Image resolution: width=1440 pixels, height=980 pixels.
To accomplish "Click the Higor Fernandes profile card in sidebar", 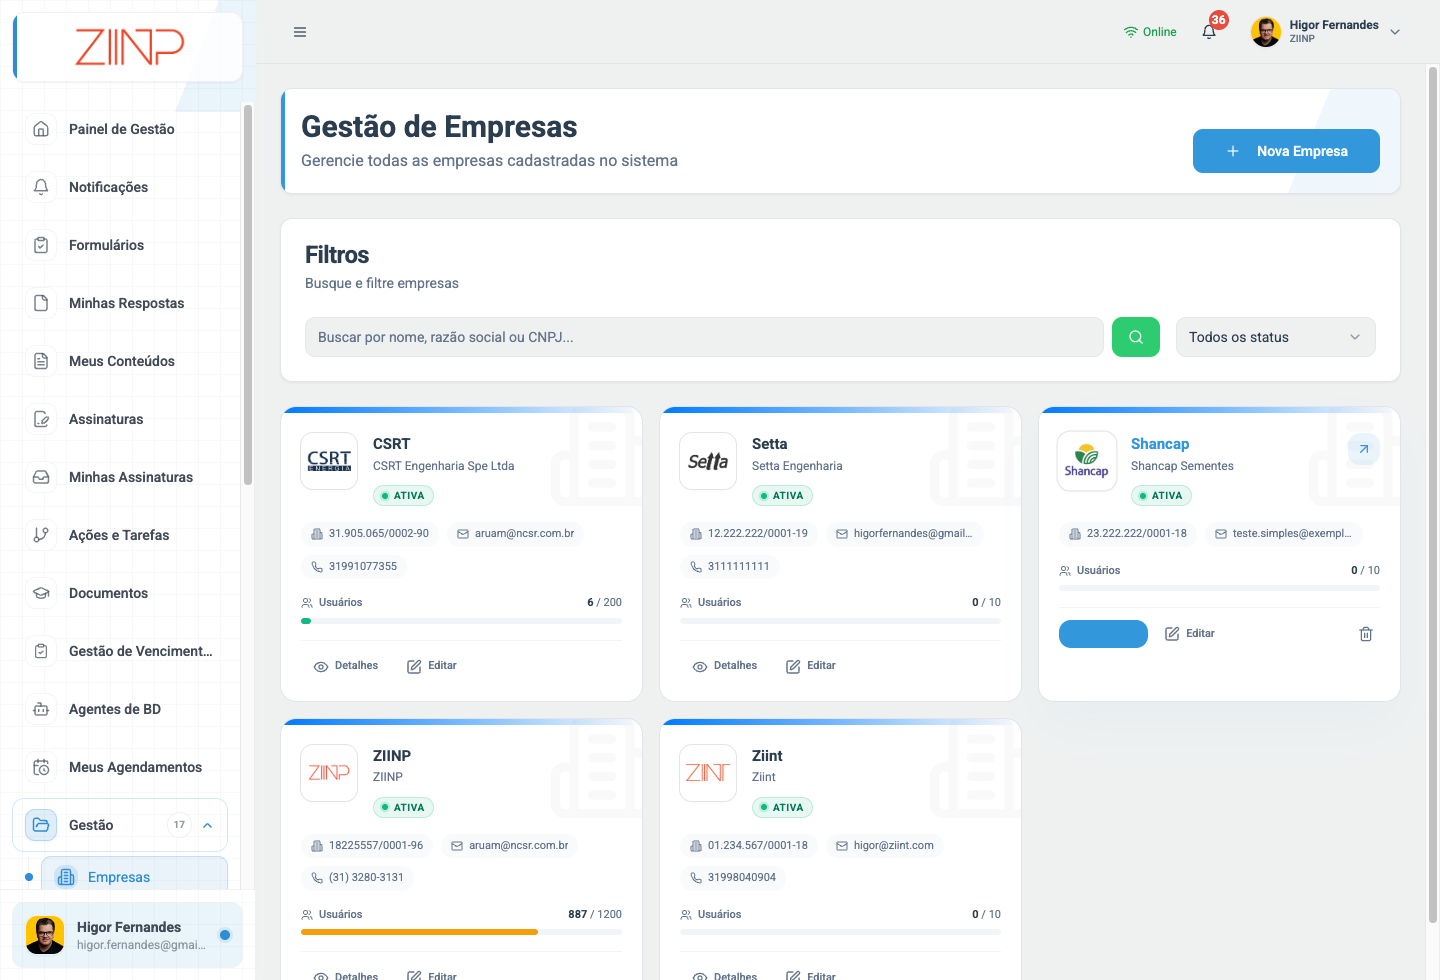I will [127, 935].
